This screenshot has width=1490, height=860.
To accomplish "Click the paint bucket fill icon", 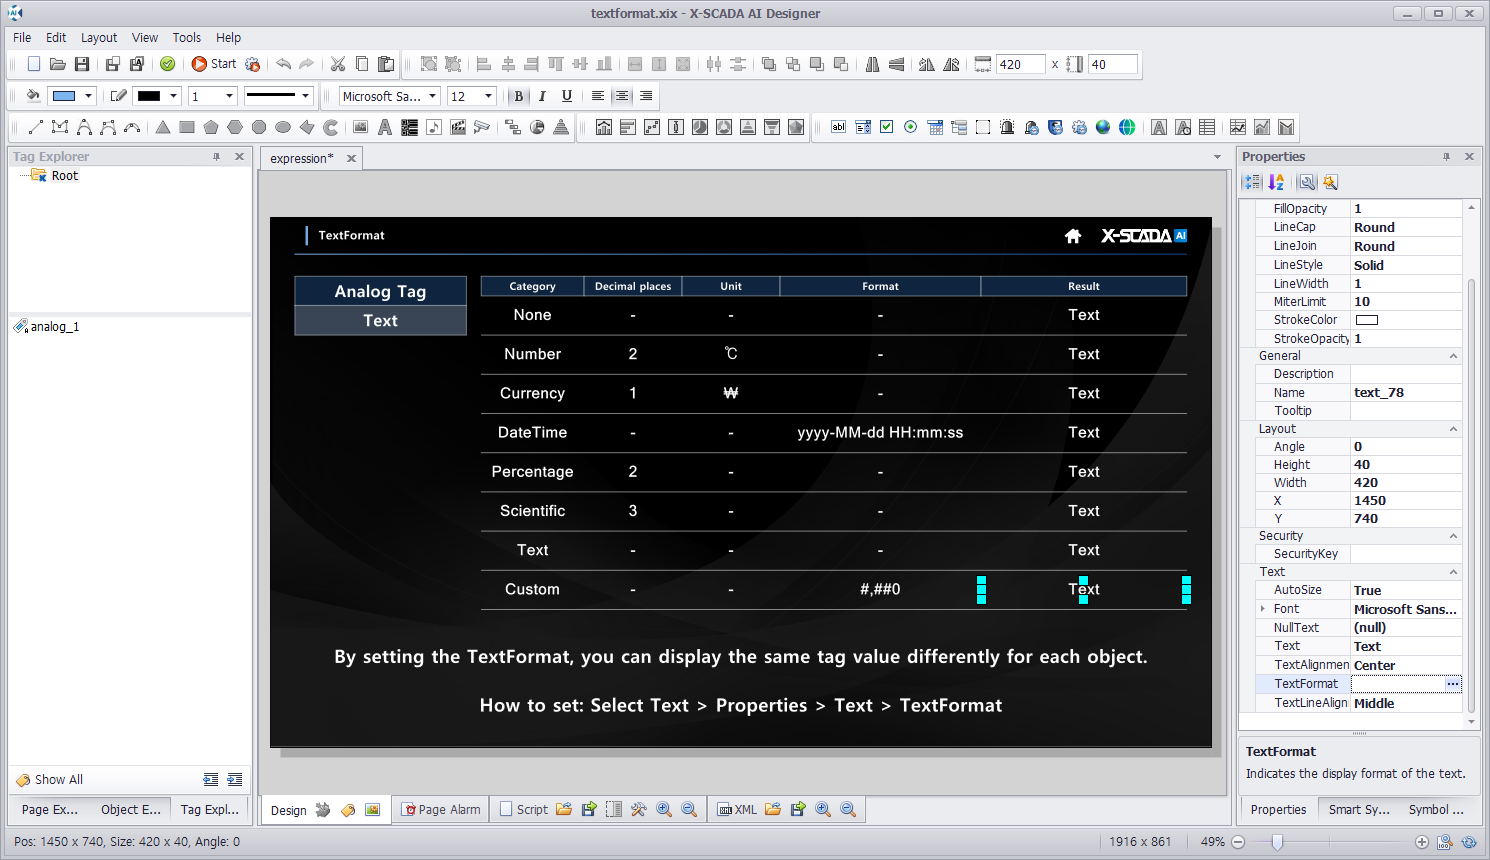I will [x=33, y=96].
